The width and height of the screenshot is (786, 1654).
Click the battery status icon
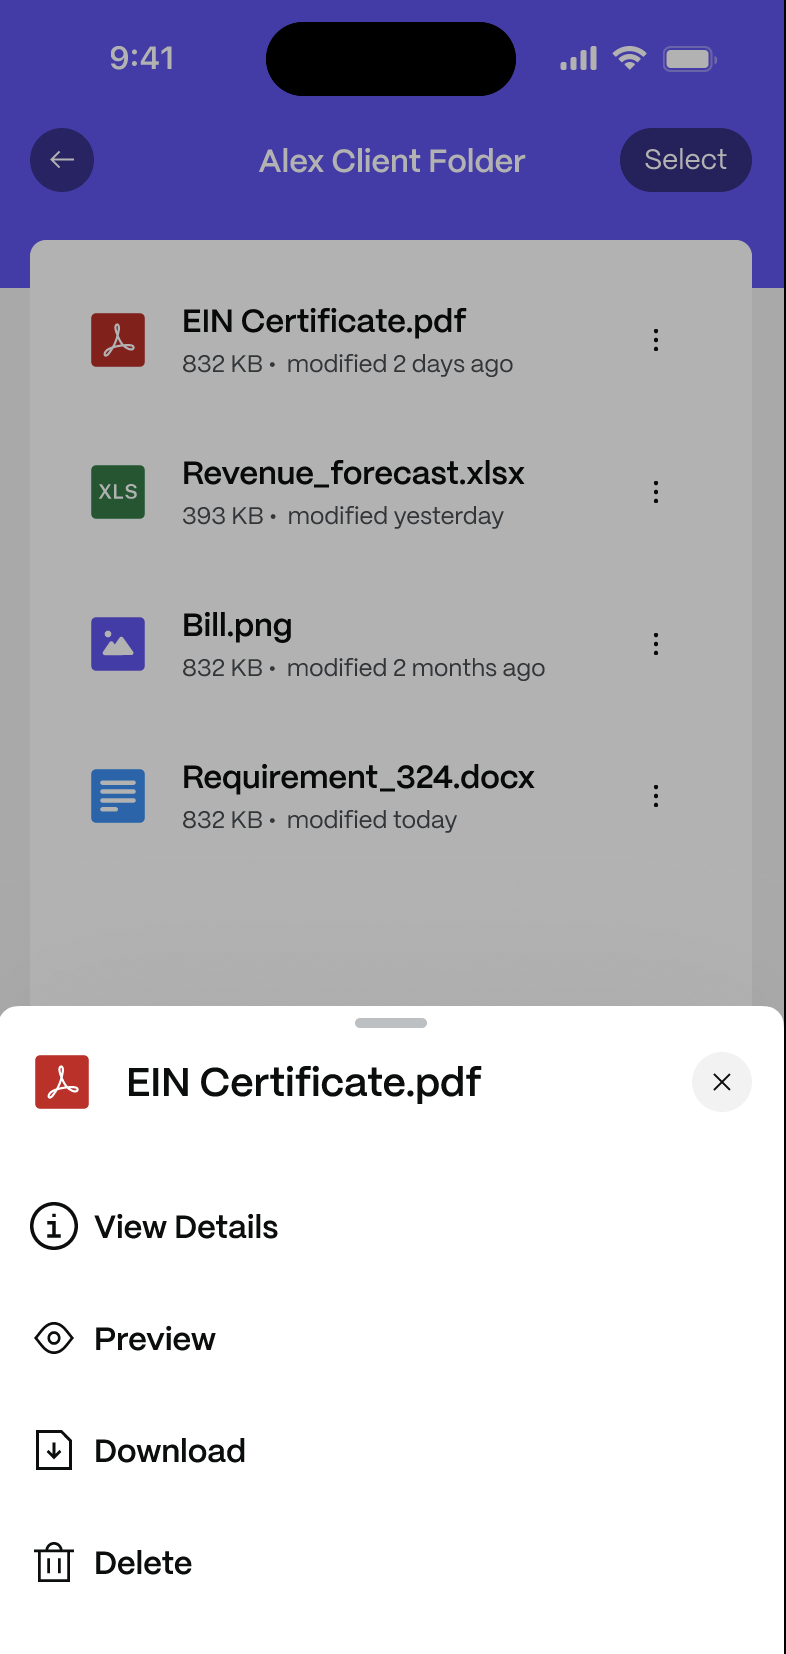coord(690,59)
